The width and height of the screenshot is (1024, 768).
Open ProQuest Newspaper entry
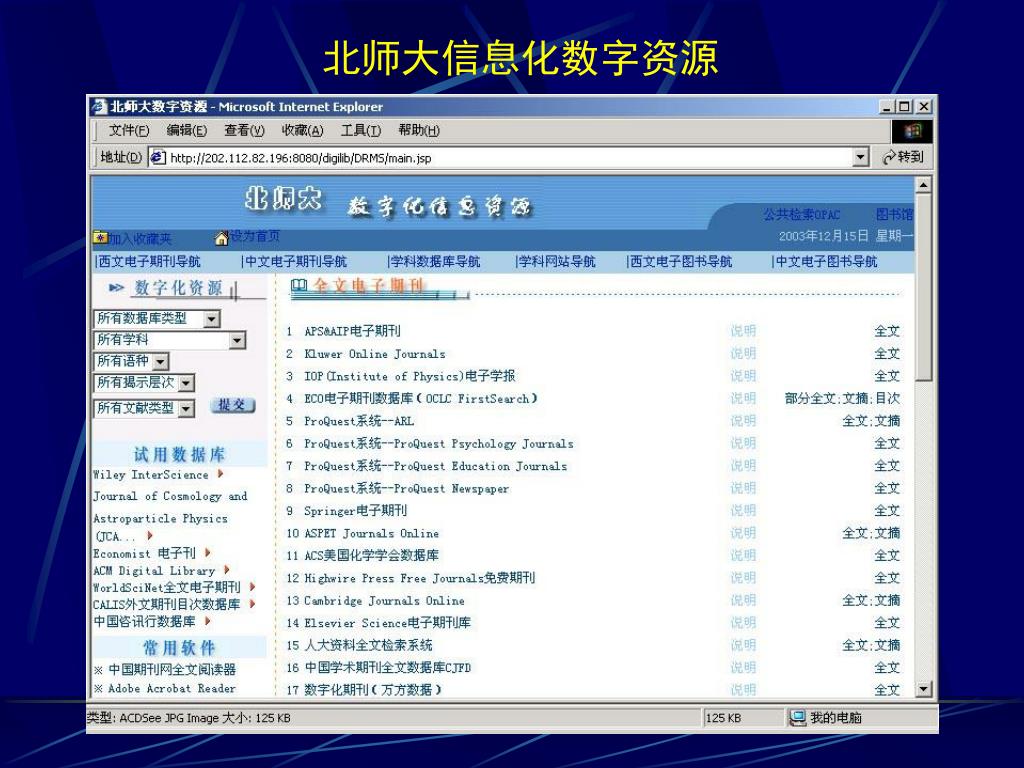pyautogui.click(x=406, y=488)
